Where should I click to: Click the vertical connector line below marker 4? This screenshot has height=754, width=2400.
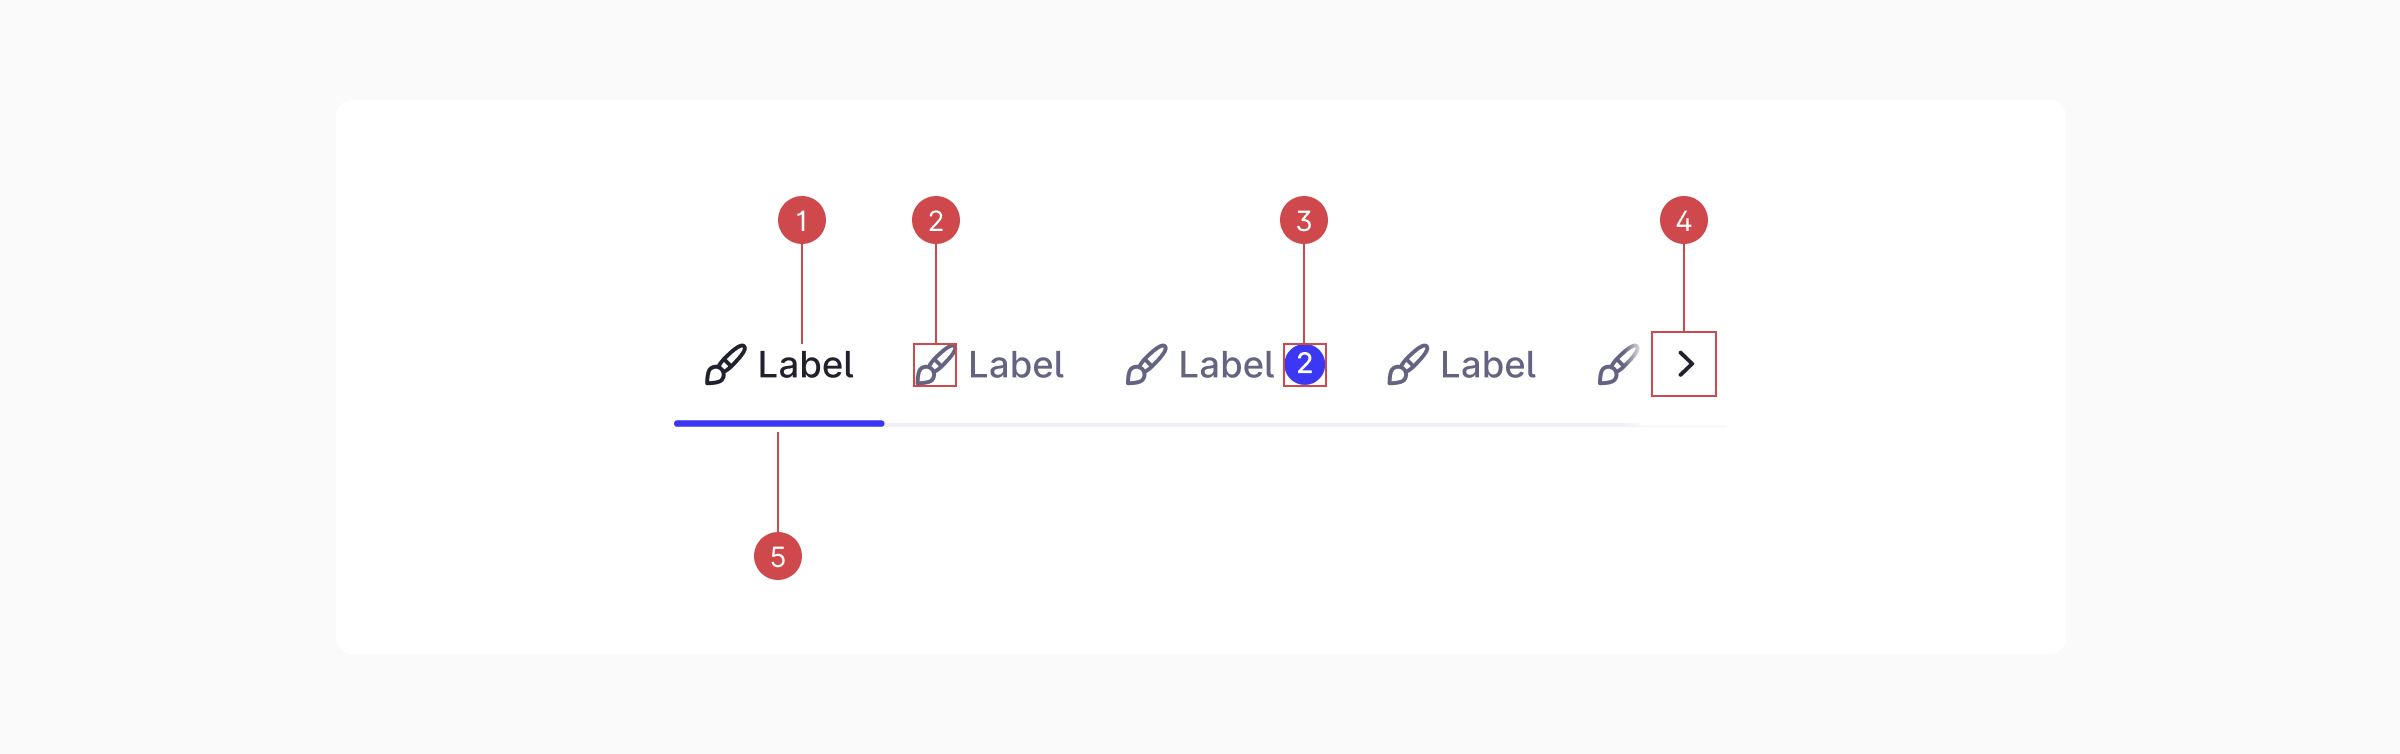pos(1684,288)
